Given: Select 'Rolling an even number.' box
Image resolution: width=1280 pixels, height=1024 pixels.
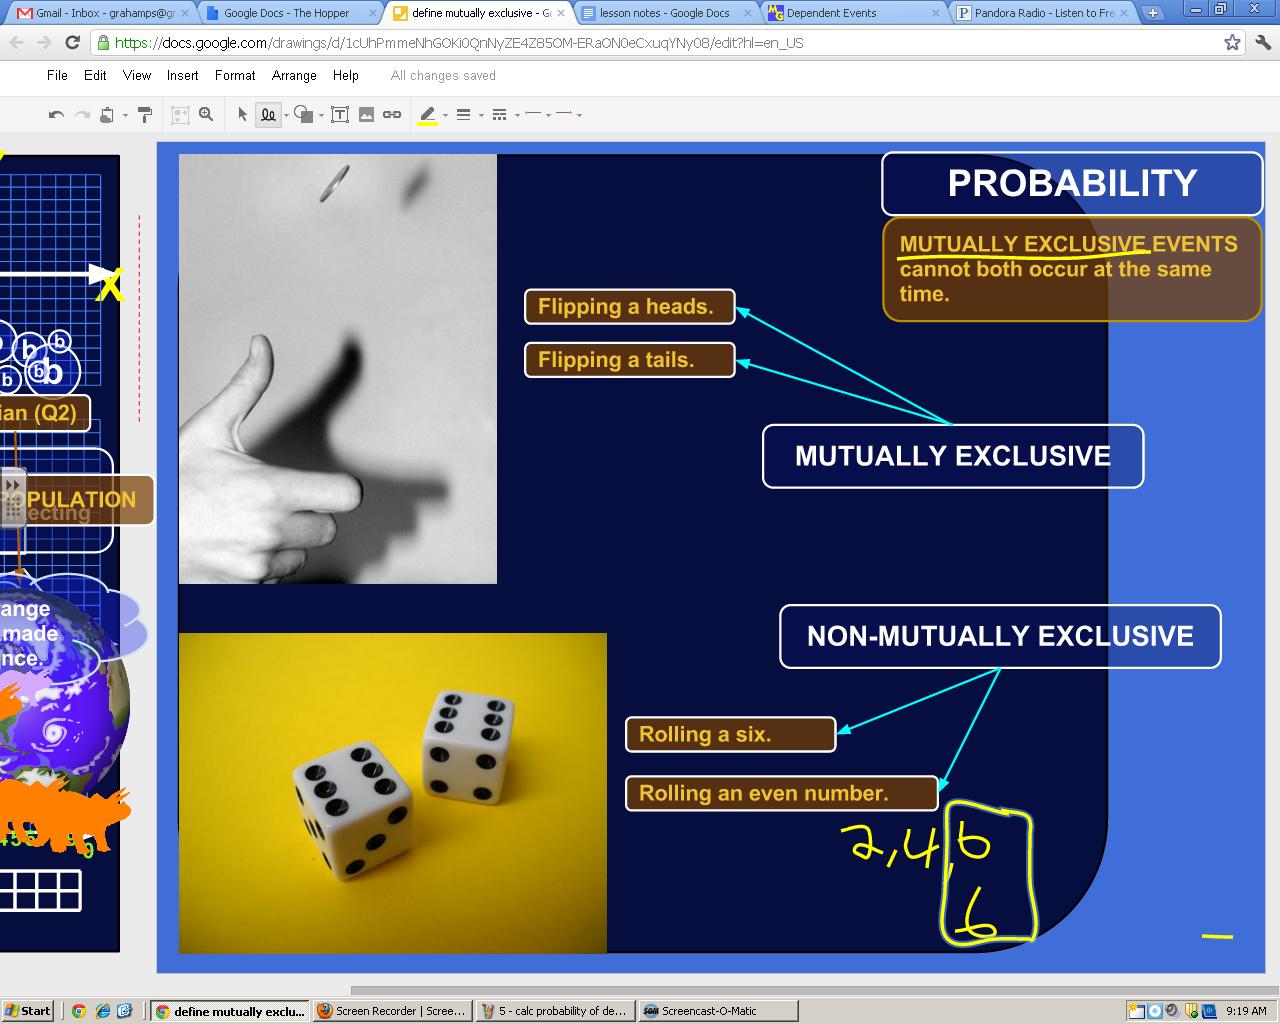Looking at the screenshot, I should pyautogui.click(x=781, y=793).
